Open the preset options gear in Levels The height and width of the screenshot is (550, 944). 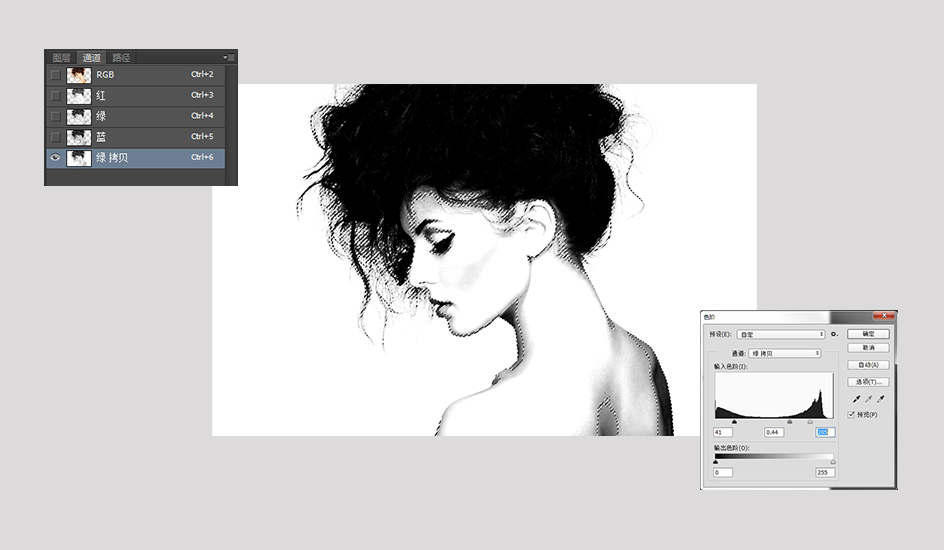click(x=834, y=334)
